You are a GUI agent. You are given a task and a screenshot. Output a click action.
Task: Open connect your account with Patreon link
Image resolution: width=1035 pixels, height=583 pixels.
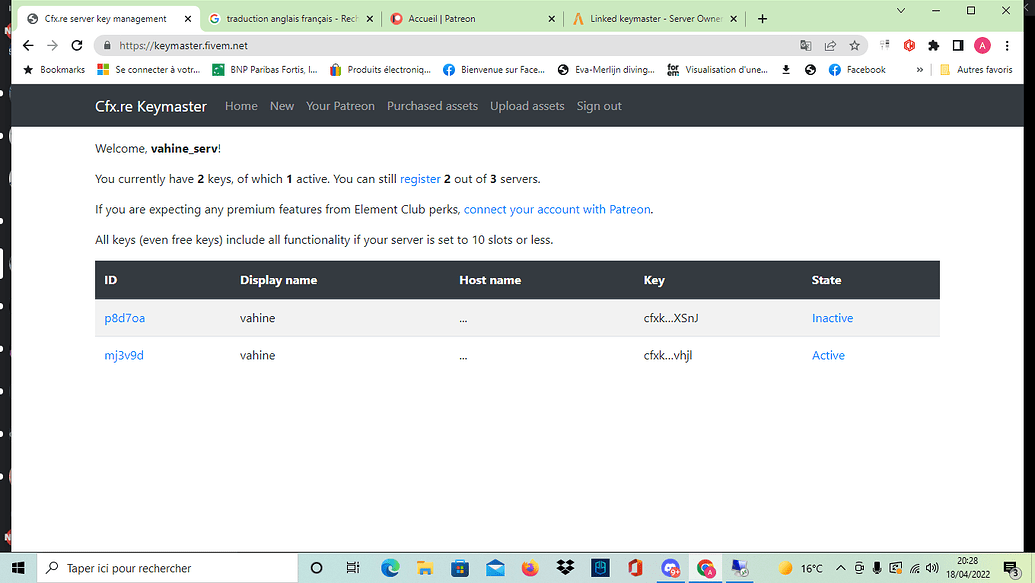coord(556,209)
